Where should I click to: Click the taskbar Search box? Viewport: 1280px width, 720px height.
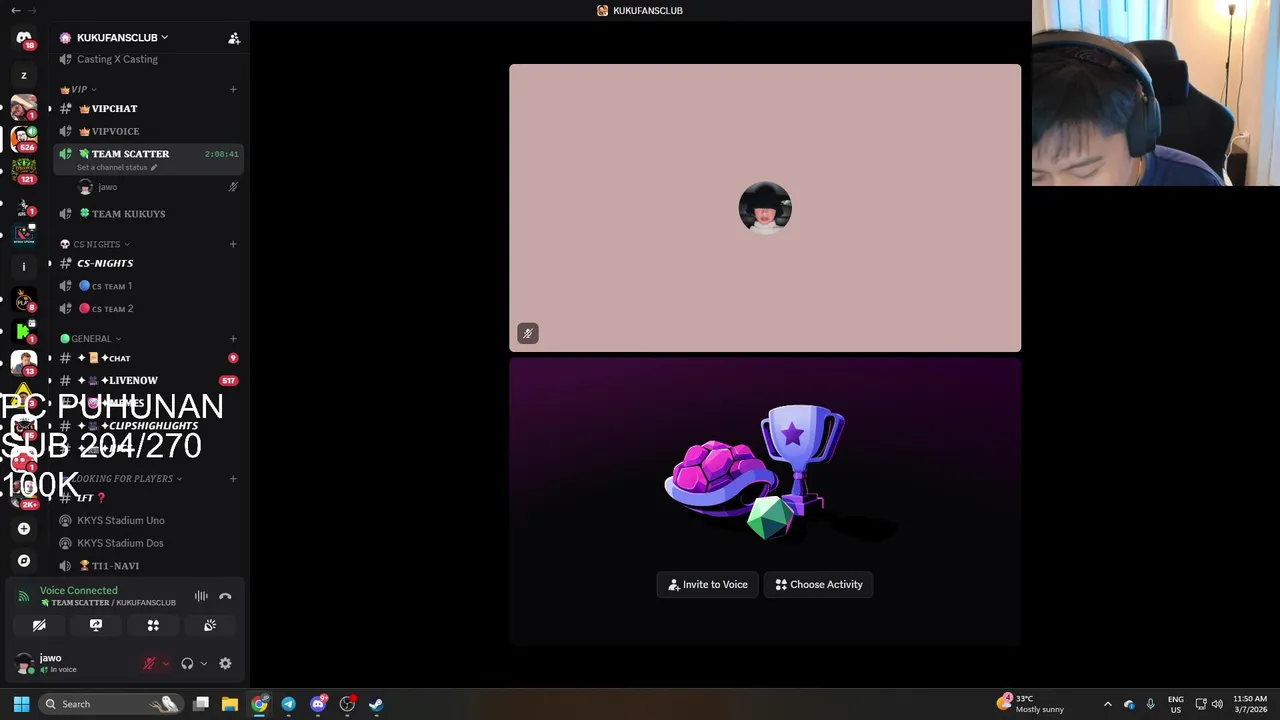[x=112, y=704]
